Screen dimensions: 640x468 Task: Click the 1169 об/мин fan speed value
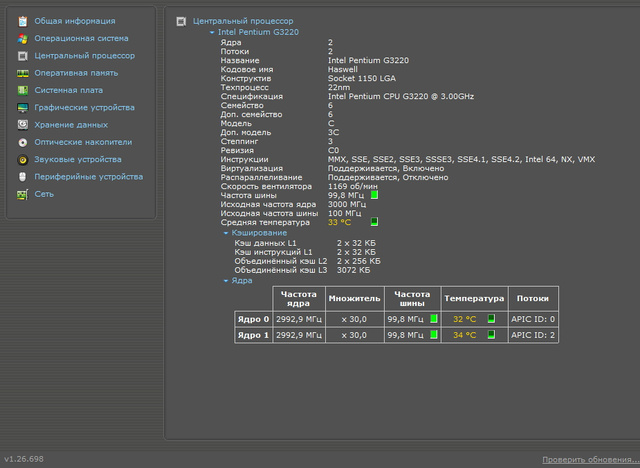click(353, 186)
